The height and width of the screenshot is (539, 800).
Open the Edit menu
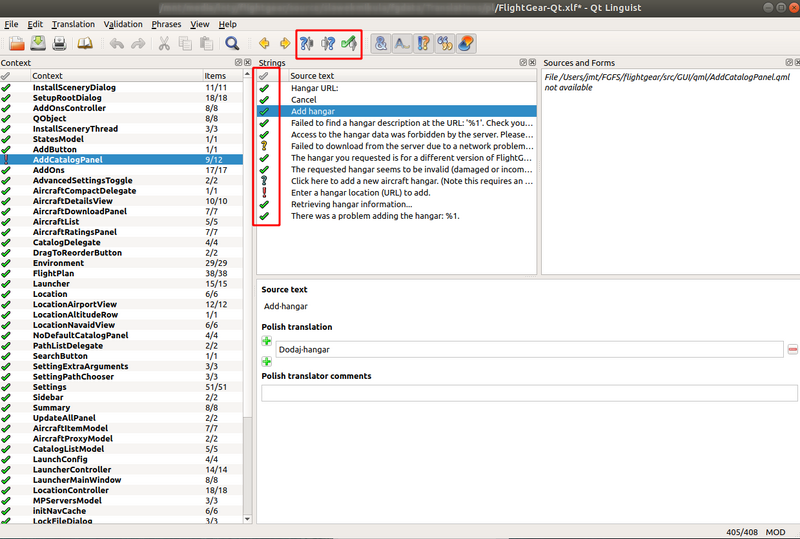(35, 24)
